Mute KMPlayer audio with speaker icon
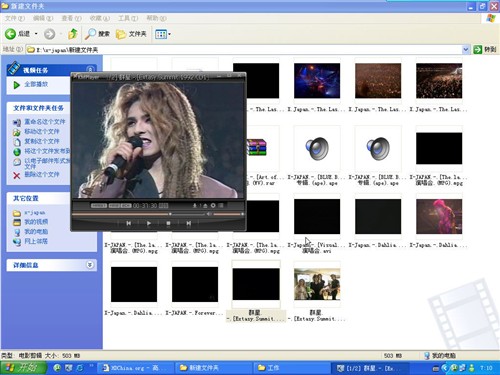500x375 pixels. click(209, 214)
